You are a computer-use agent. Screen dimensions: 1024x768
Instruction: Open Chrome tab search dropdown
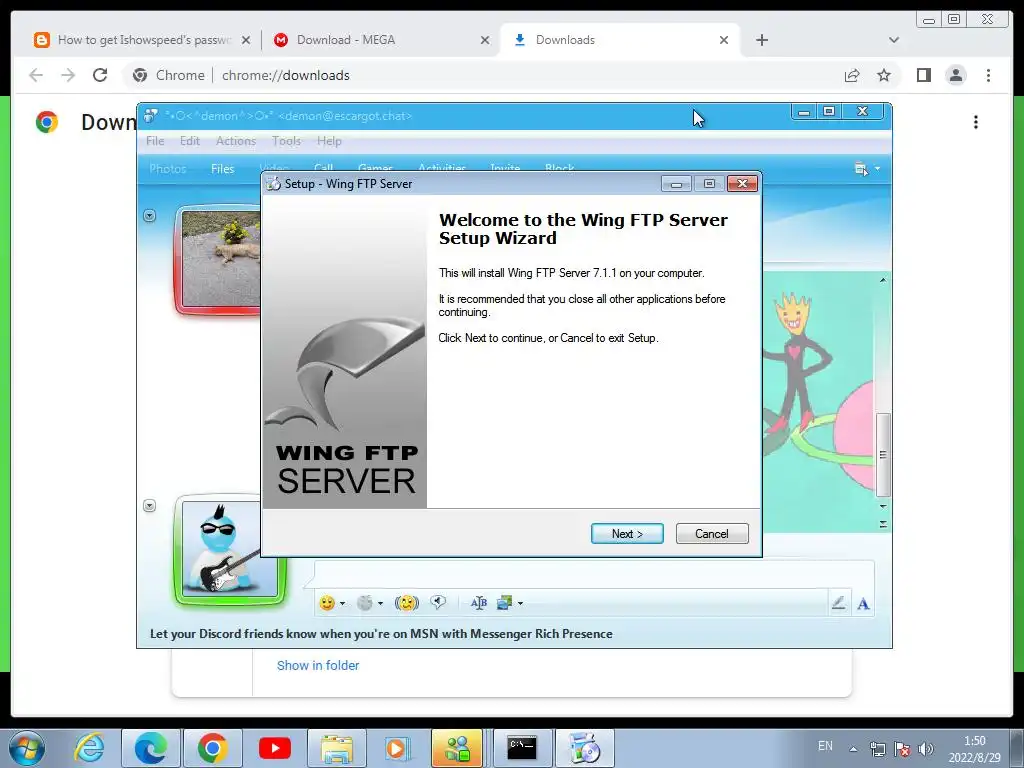(894, 40)
